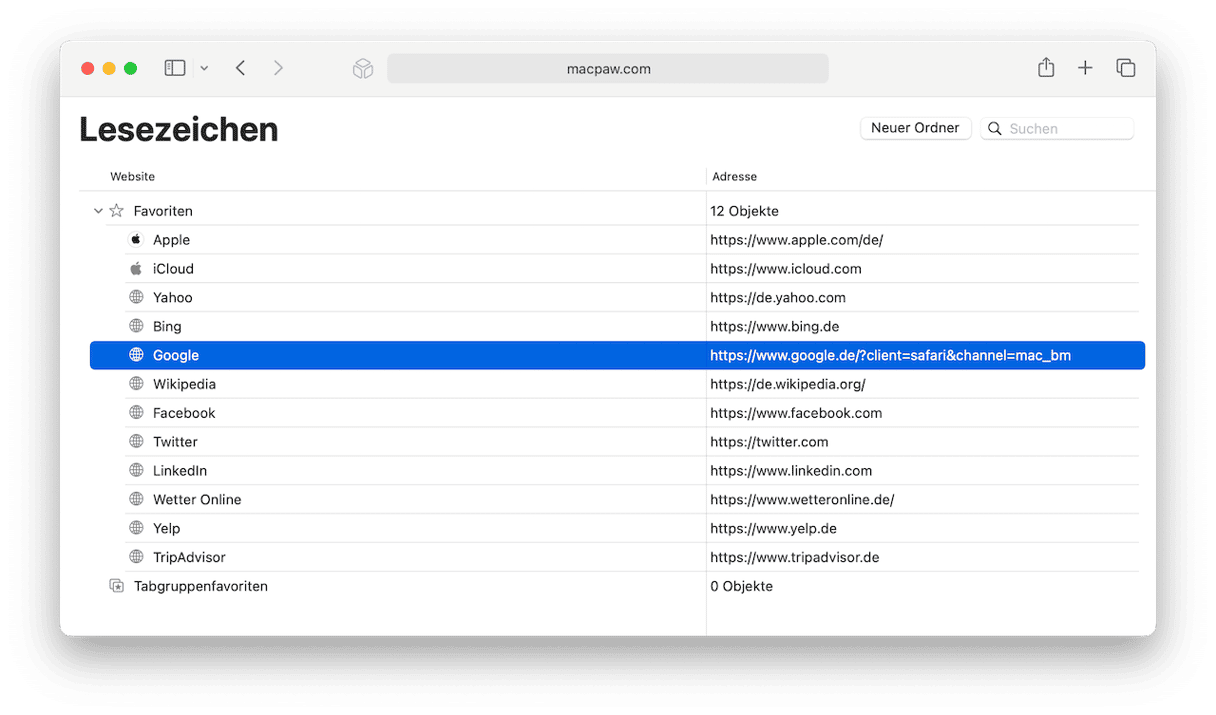Click the globe icon next to Facebook
The width and height of the screenshot is (1216, 715).
[136, 413]
